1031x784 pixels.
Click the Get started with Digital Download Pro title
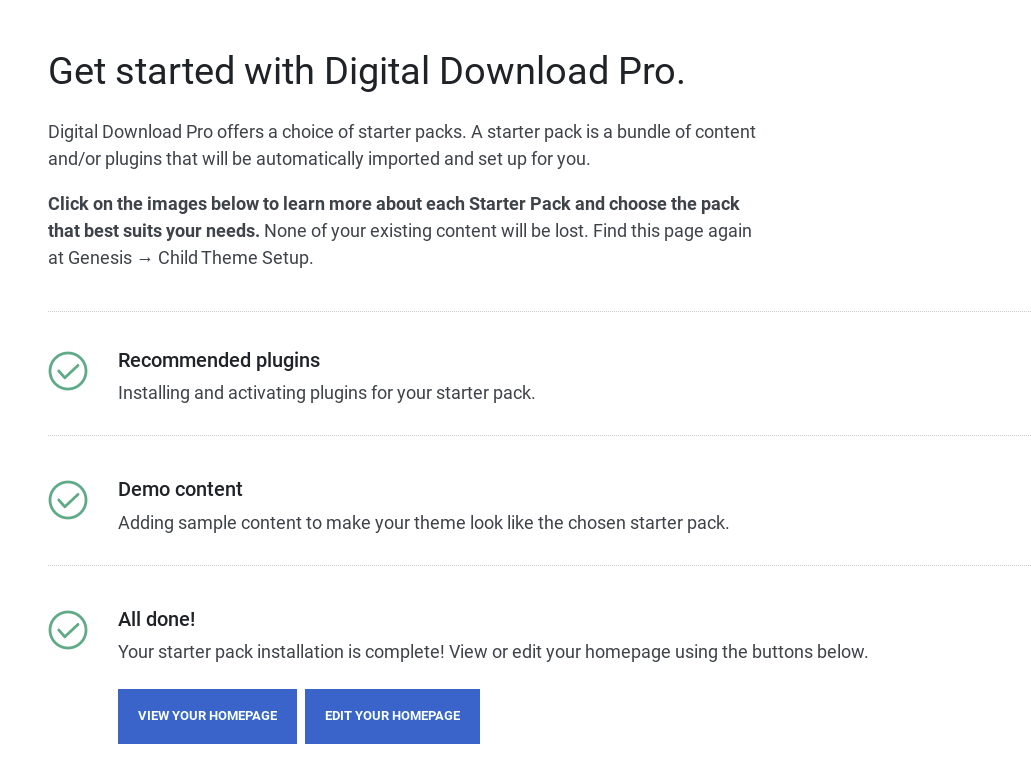coord(367,71)
